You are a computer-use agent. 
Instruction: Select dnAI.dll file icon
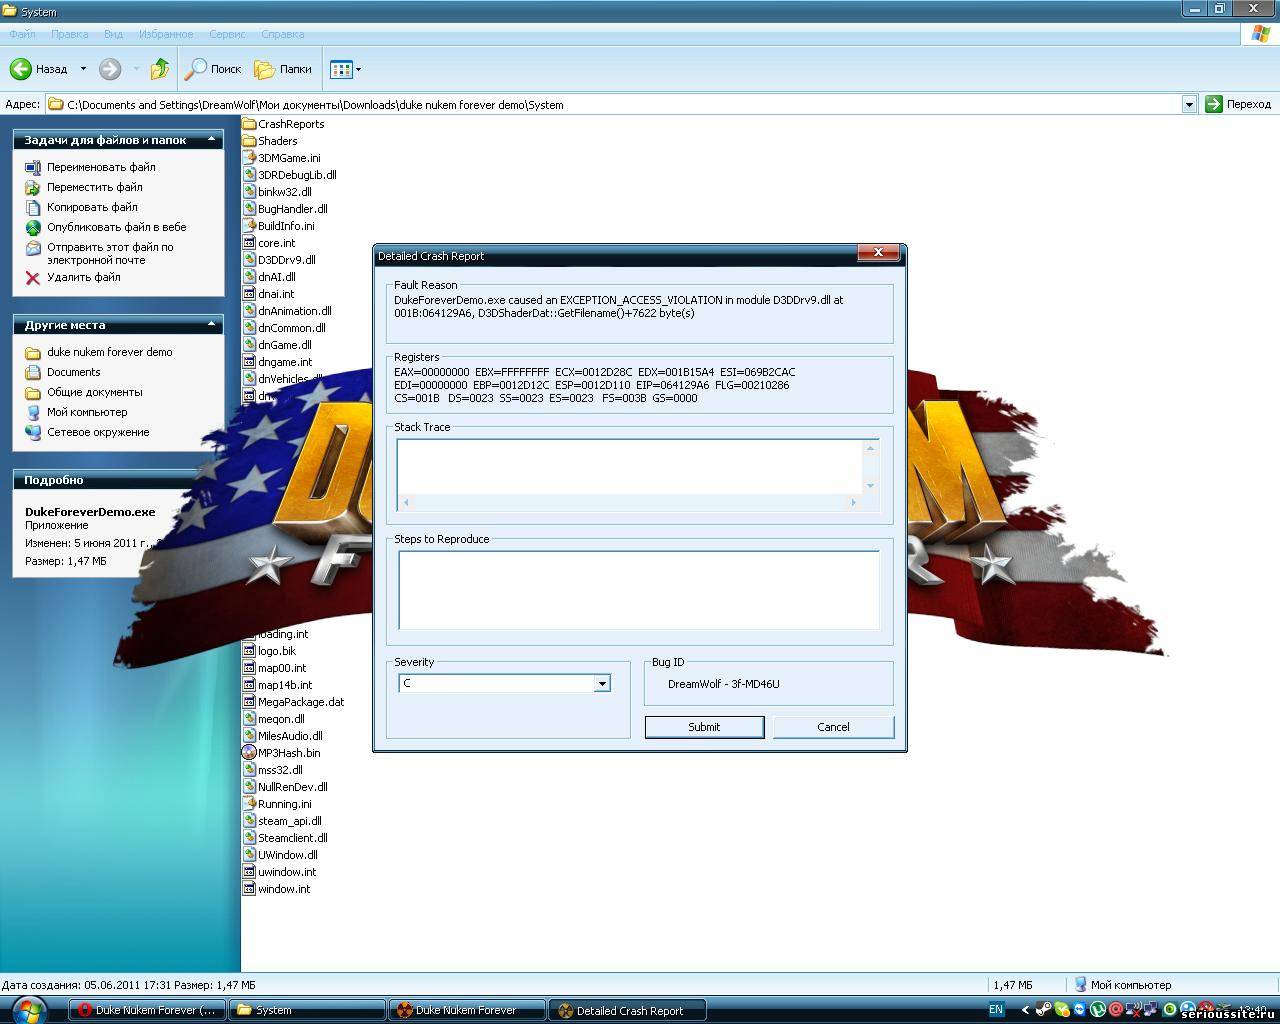point(250,277)
